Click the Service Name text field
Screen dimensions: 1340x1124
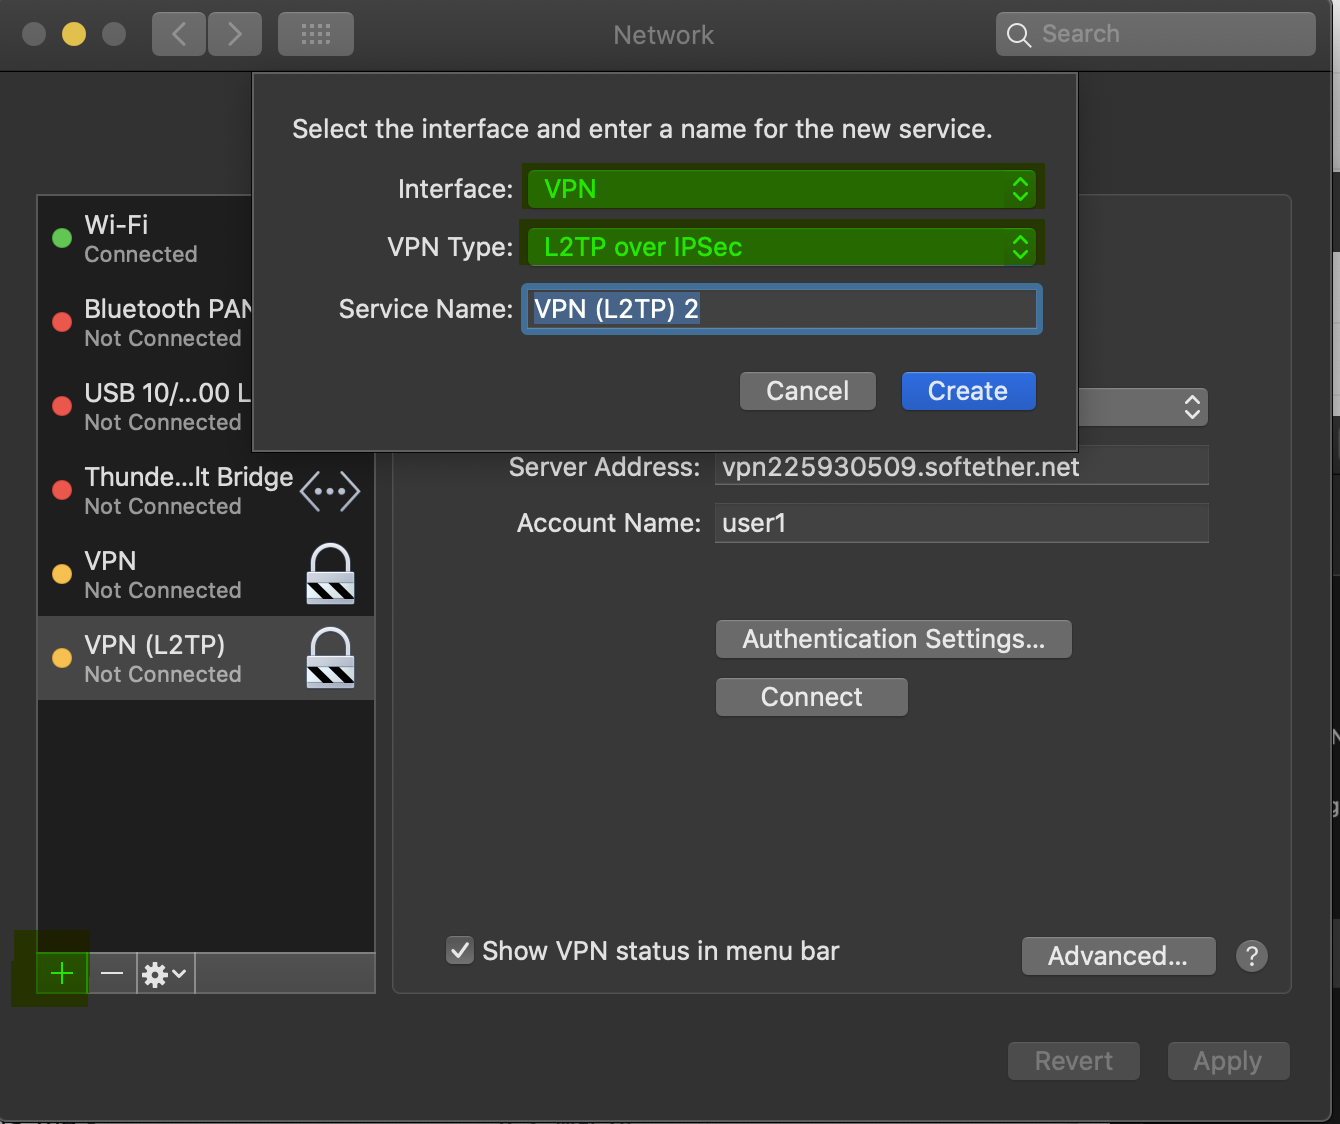click(782, 309)
